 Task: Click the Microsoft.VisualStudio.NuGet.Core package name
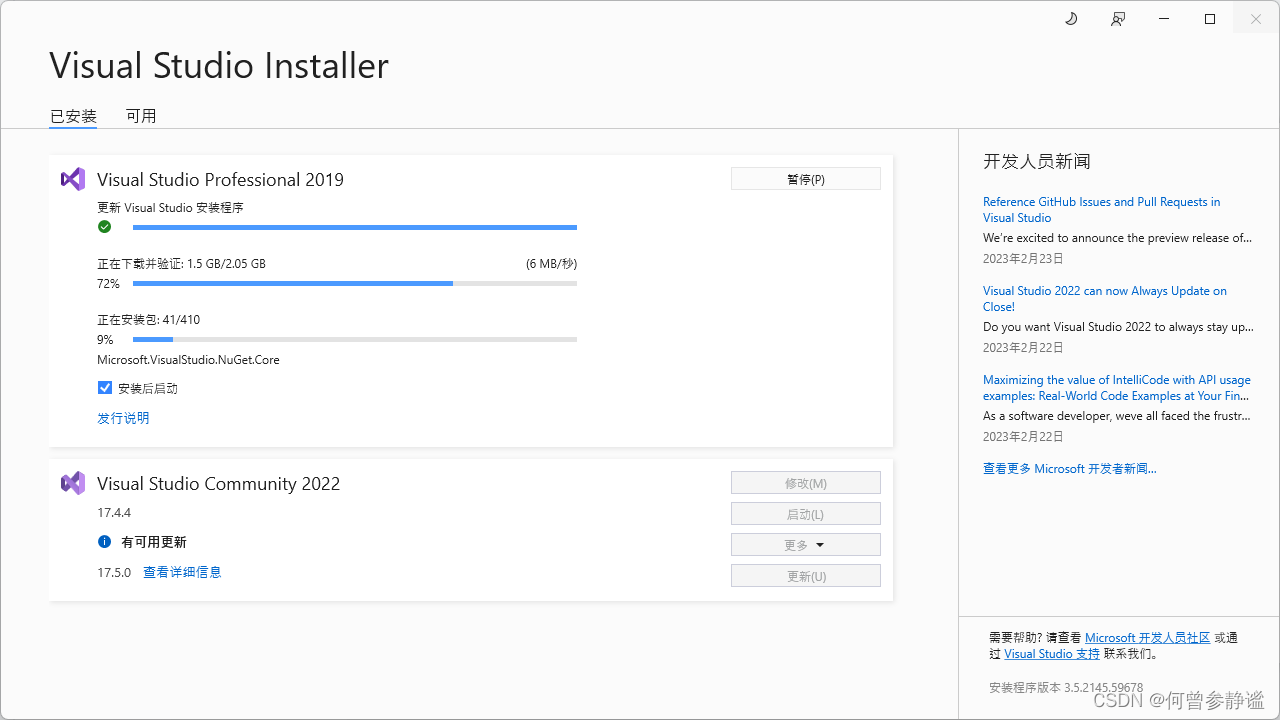click(x=188, y=360)
